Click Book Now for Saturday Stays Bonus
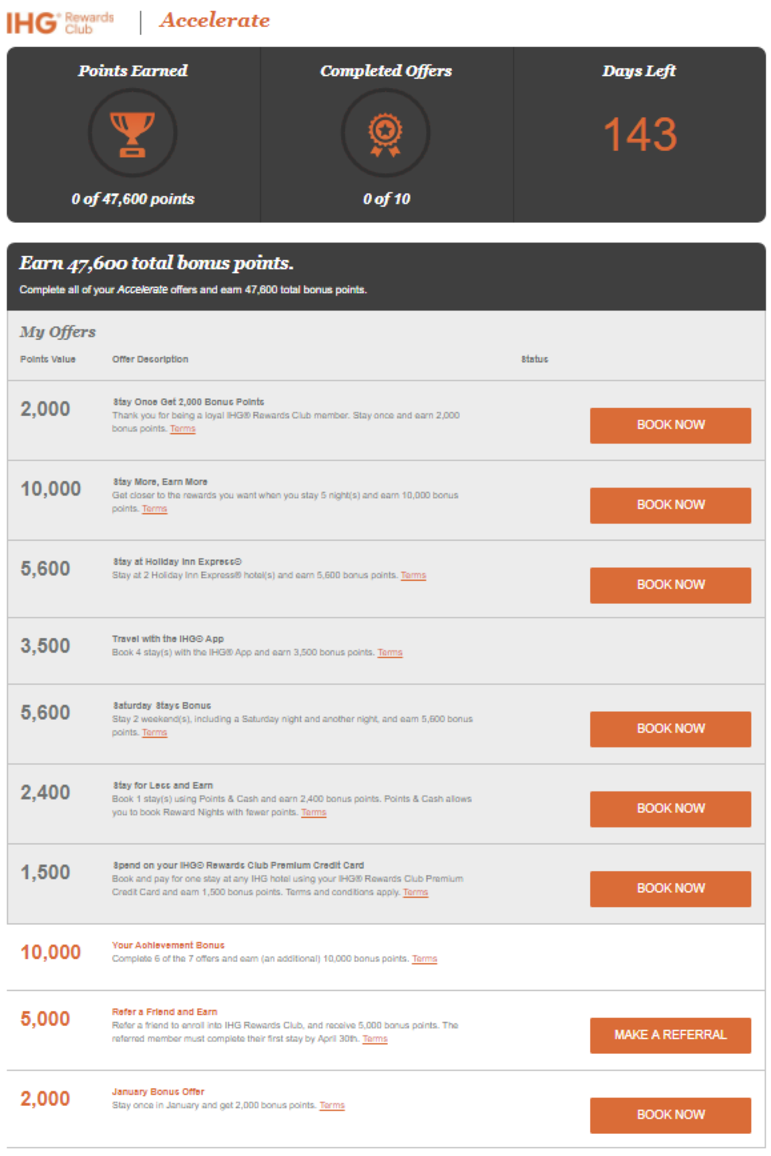Image resolution: width=771 pixels, height=1156 pixels. click(x=670, y=728)
